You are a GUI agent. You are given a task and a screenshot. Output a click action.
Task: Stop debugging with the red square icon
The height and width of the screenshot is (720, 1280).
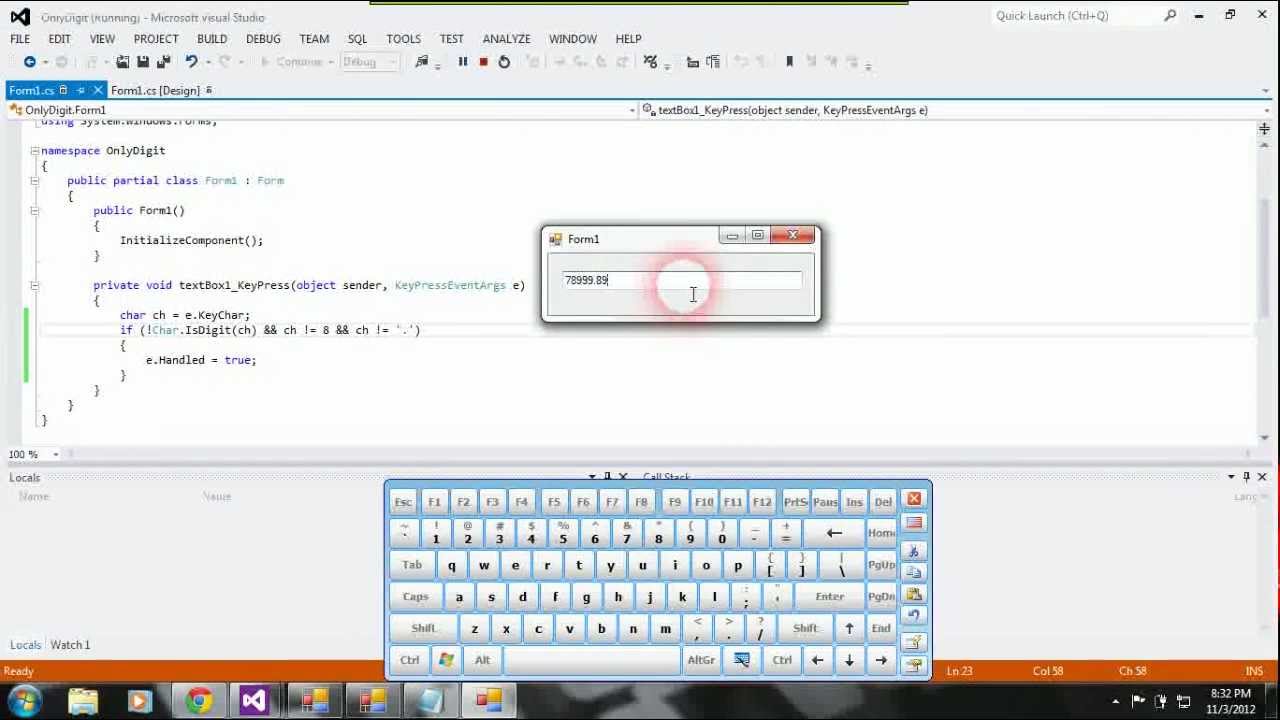483,62
